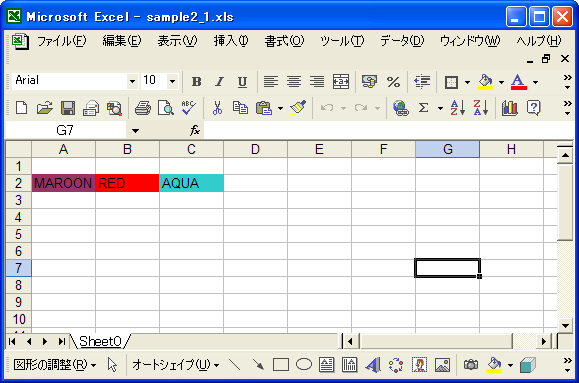The height and width of the screenshot is (383, 579).
Task: Open AutoSum dropdown arrow
Action: pyautogui.click(x=440, y=108)
